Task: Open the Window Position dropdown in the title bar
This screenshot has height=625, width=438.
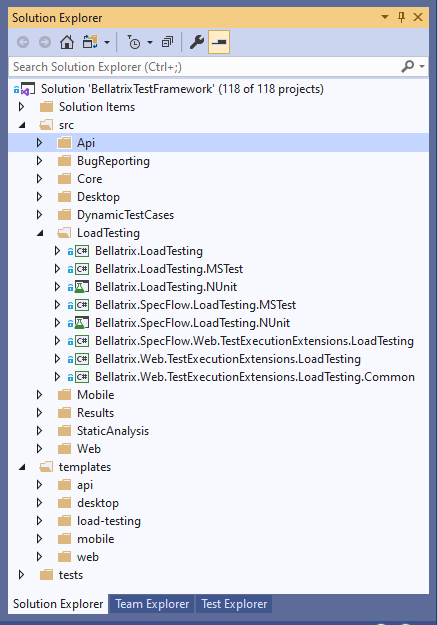Action: [x=385, y=17]
